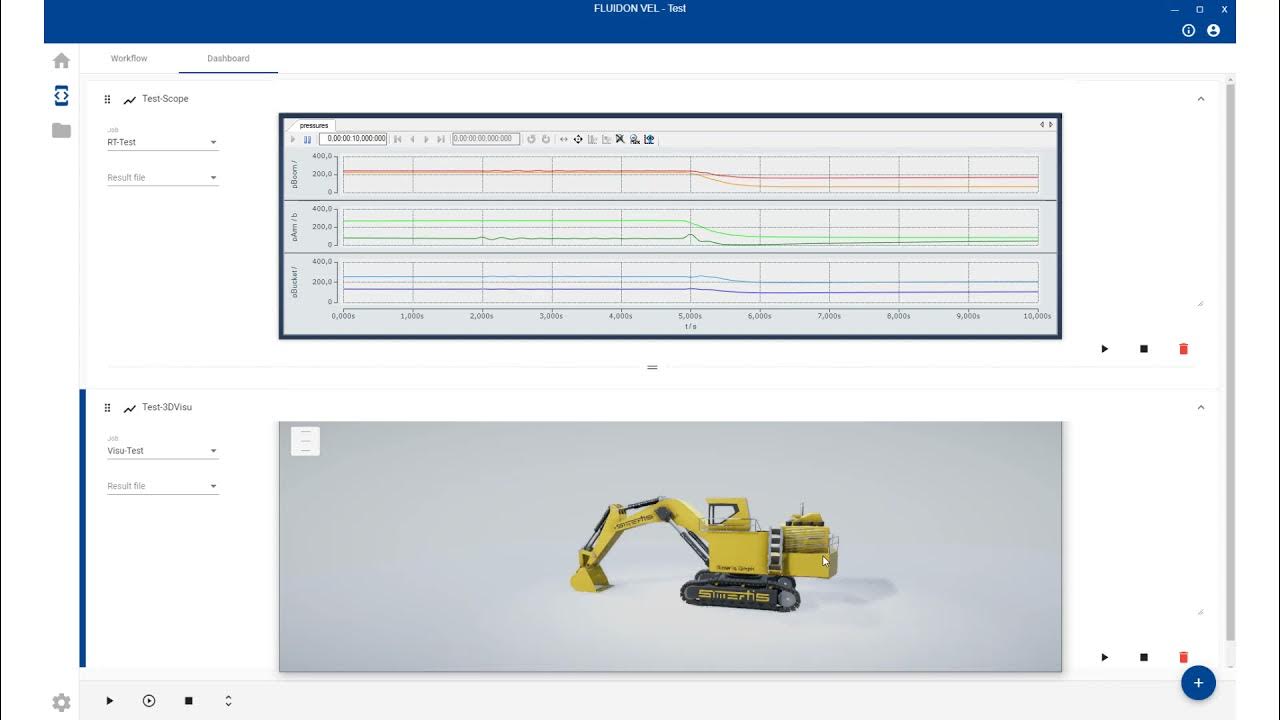Play the Test-Scope widget
Screen dimensions: 1280x720
[x=1105, y=349]
